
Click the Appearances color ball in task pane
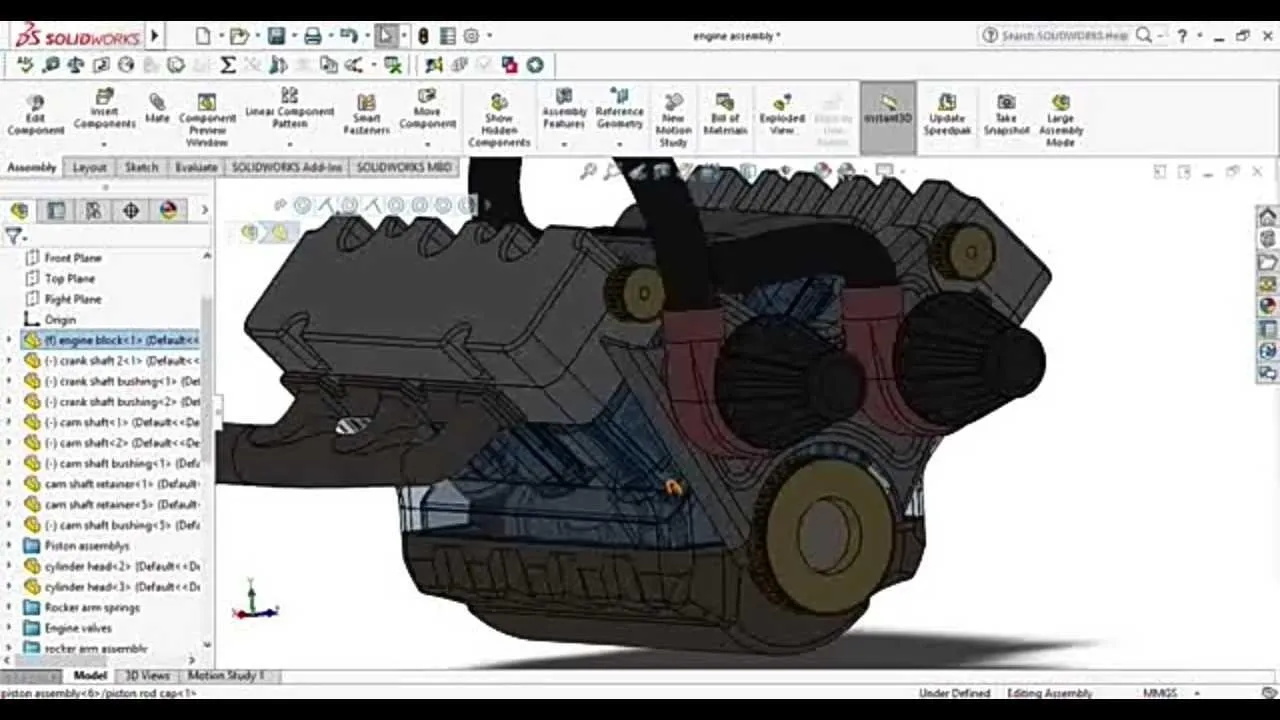1267,306
